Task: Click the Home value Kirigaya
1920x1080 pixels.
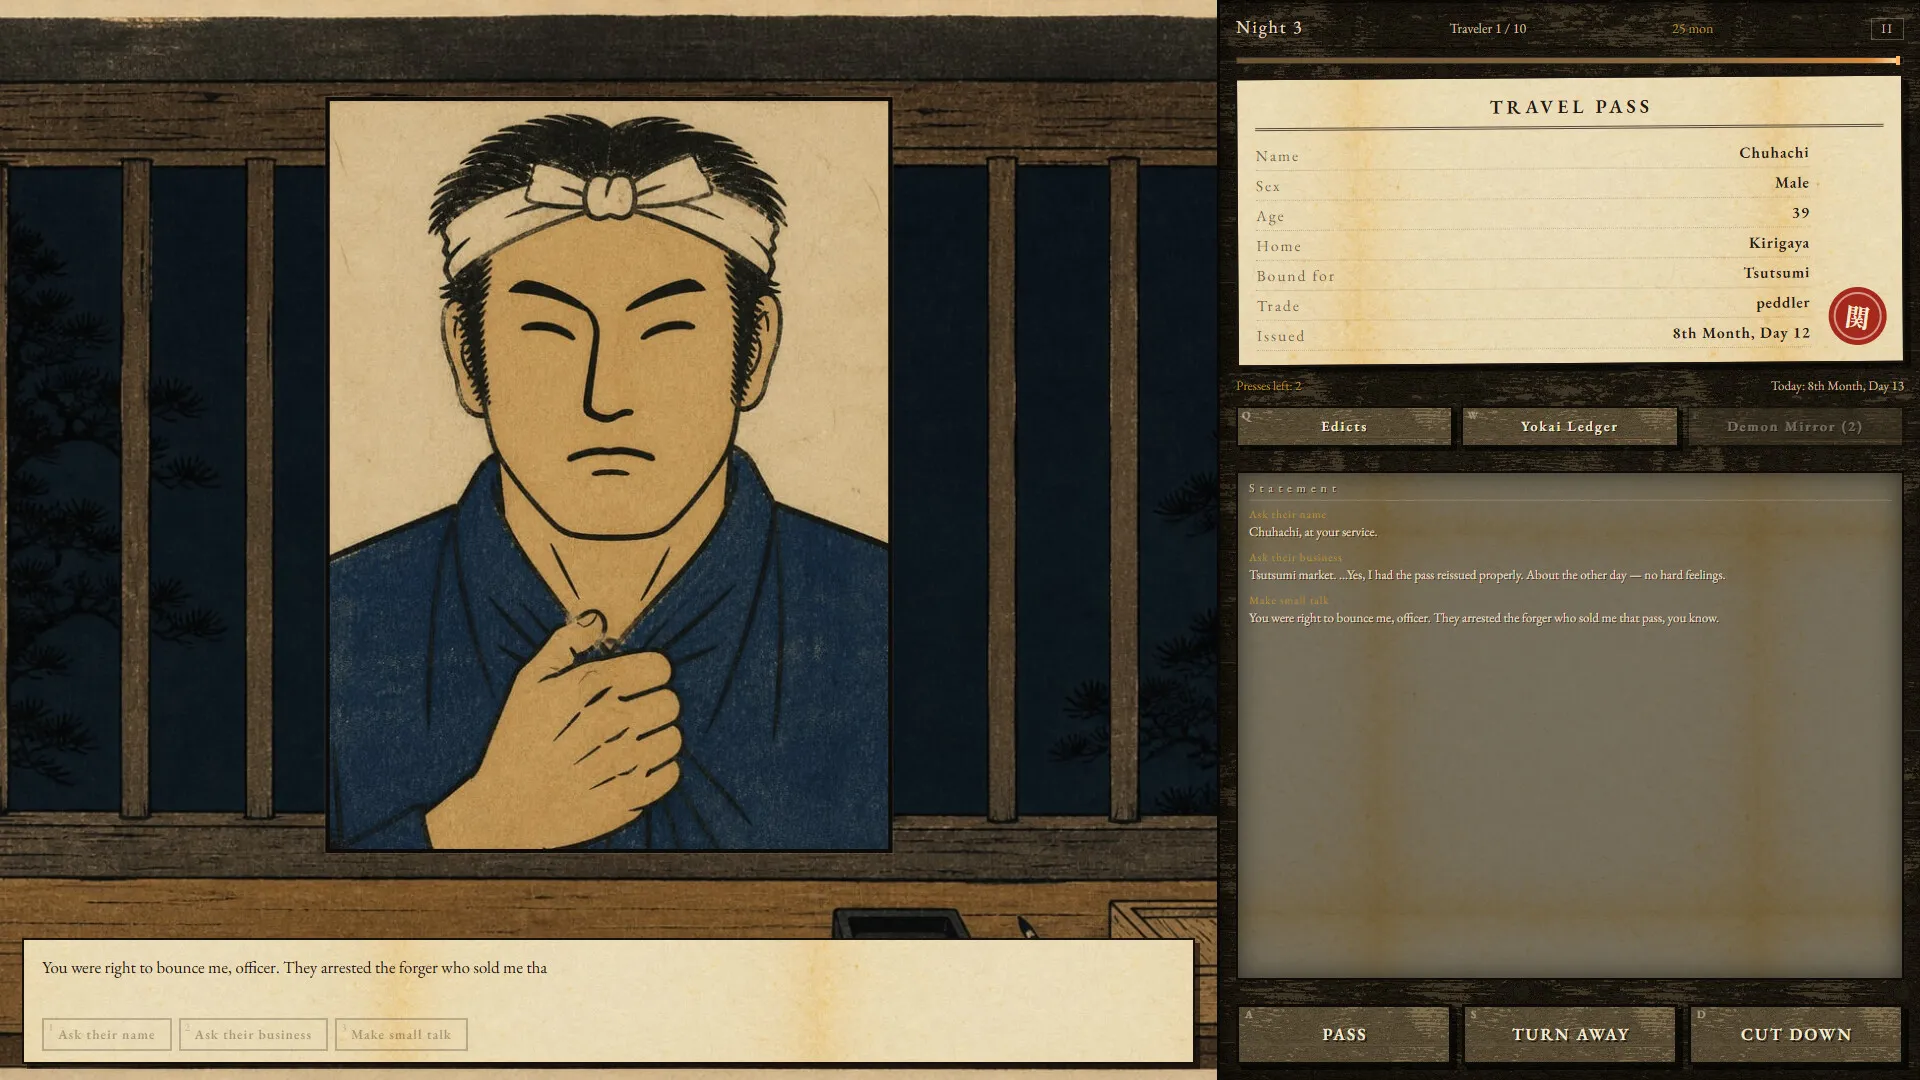Action: point(1778,243)
